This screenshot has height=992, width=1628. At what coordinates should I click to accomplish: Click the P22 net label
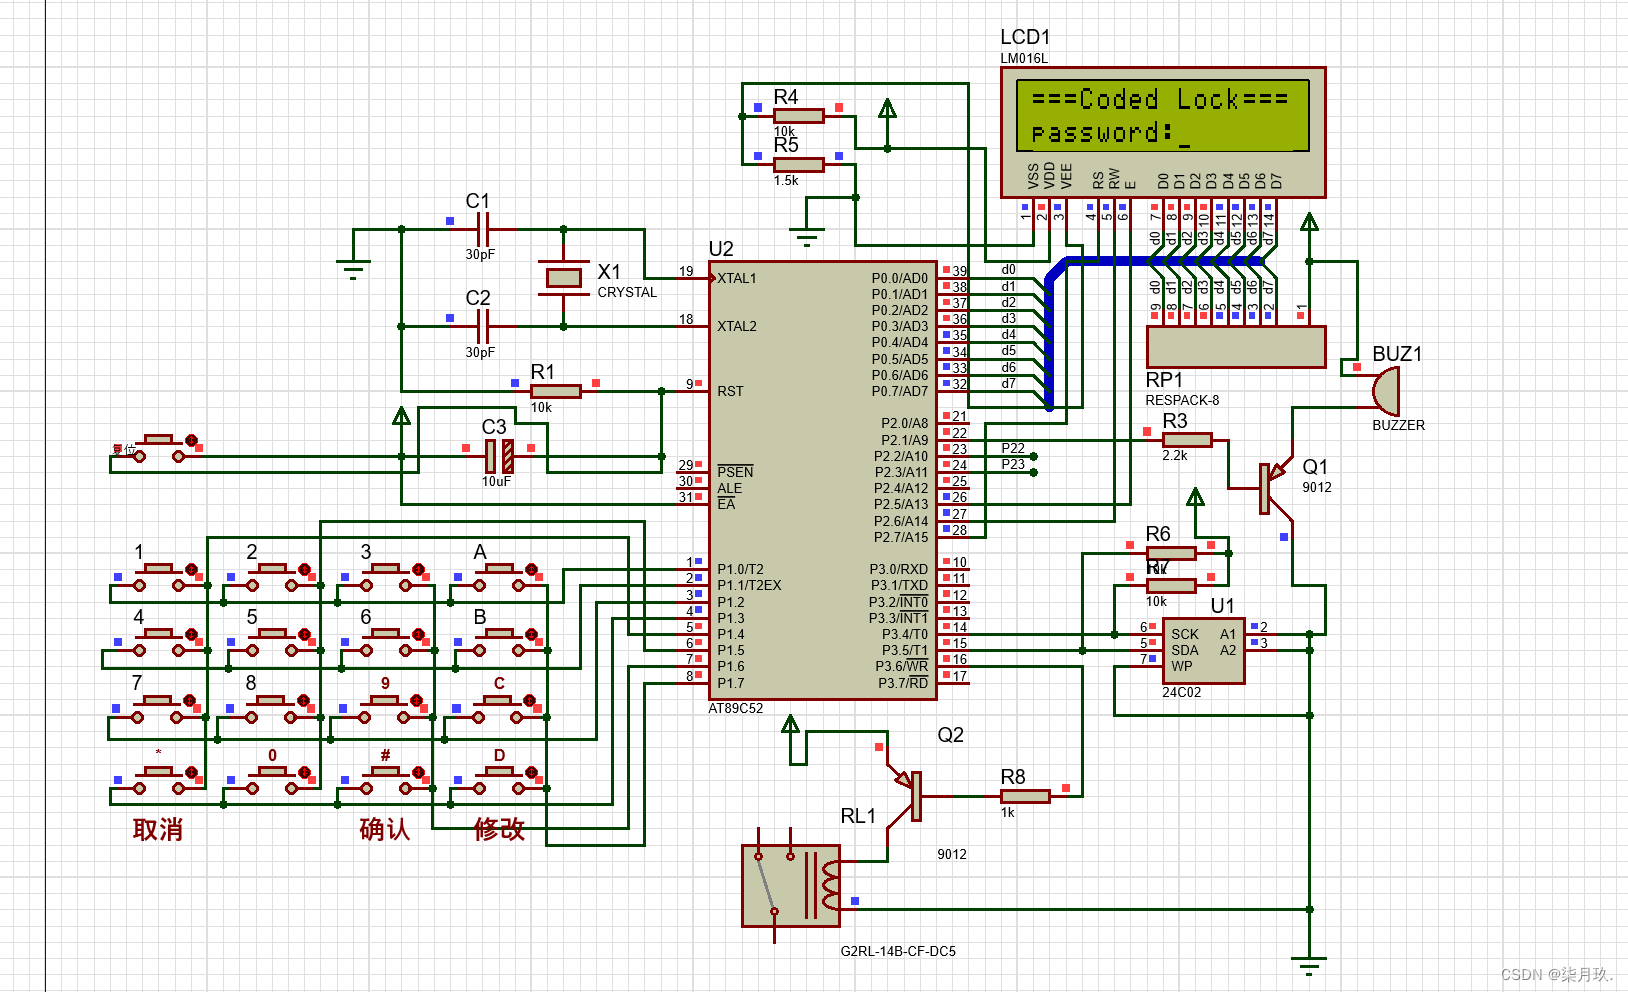click(1013, 449)
